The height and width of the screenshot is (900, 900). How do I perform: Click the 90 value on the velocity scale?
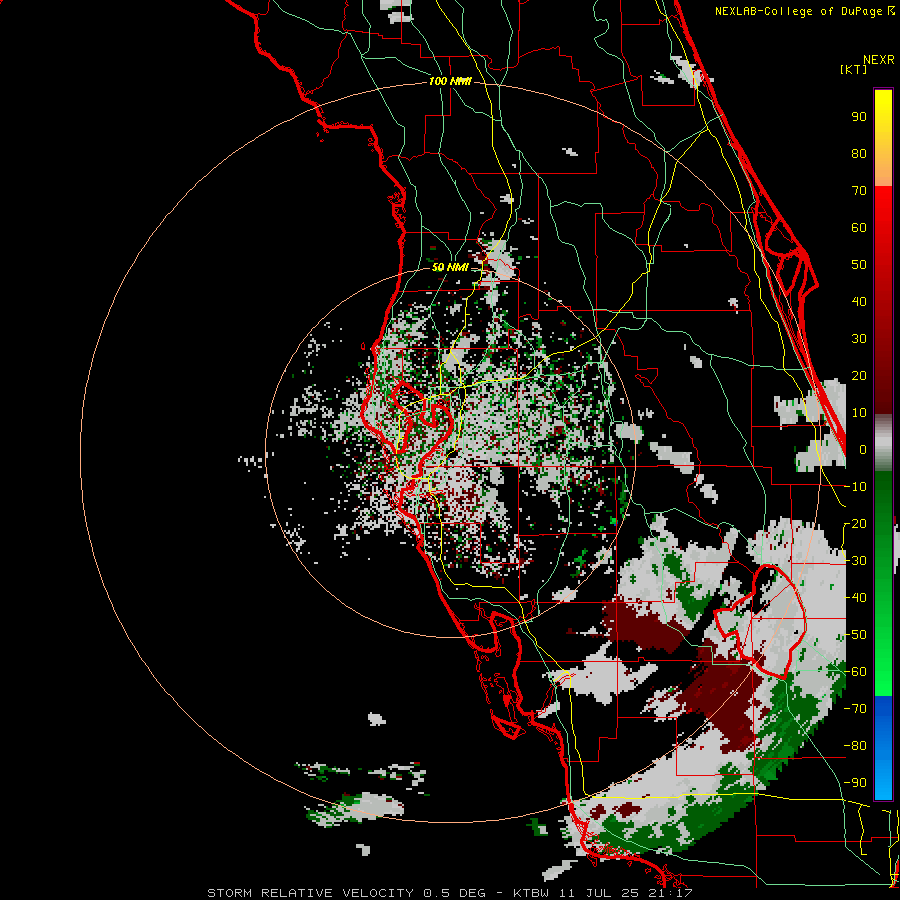(859, 117)
